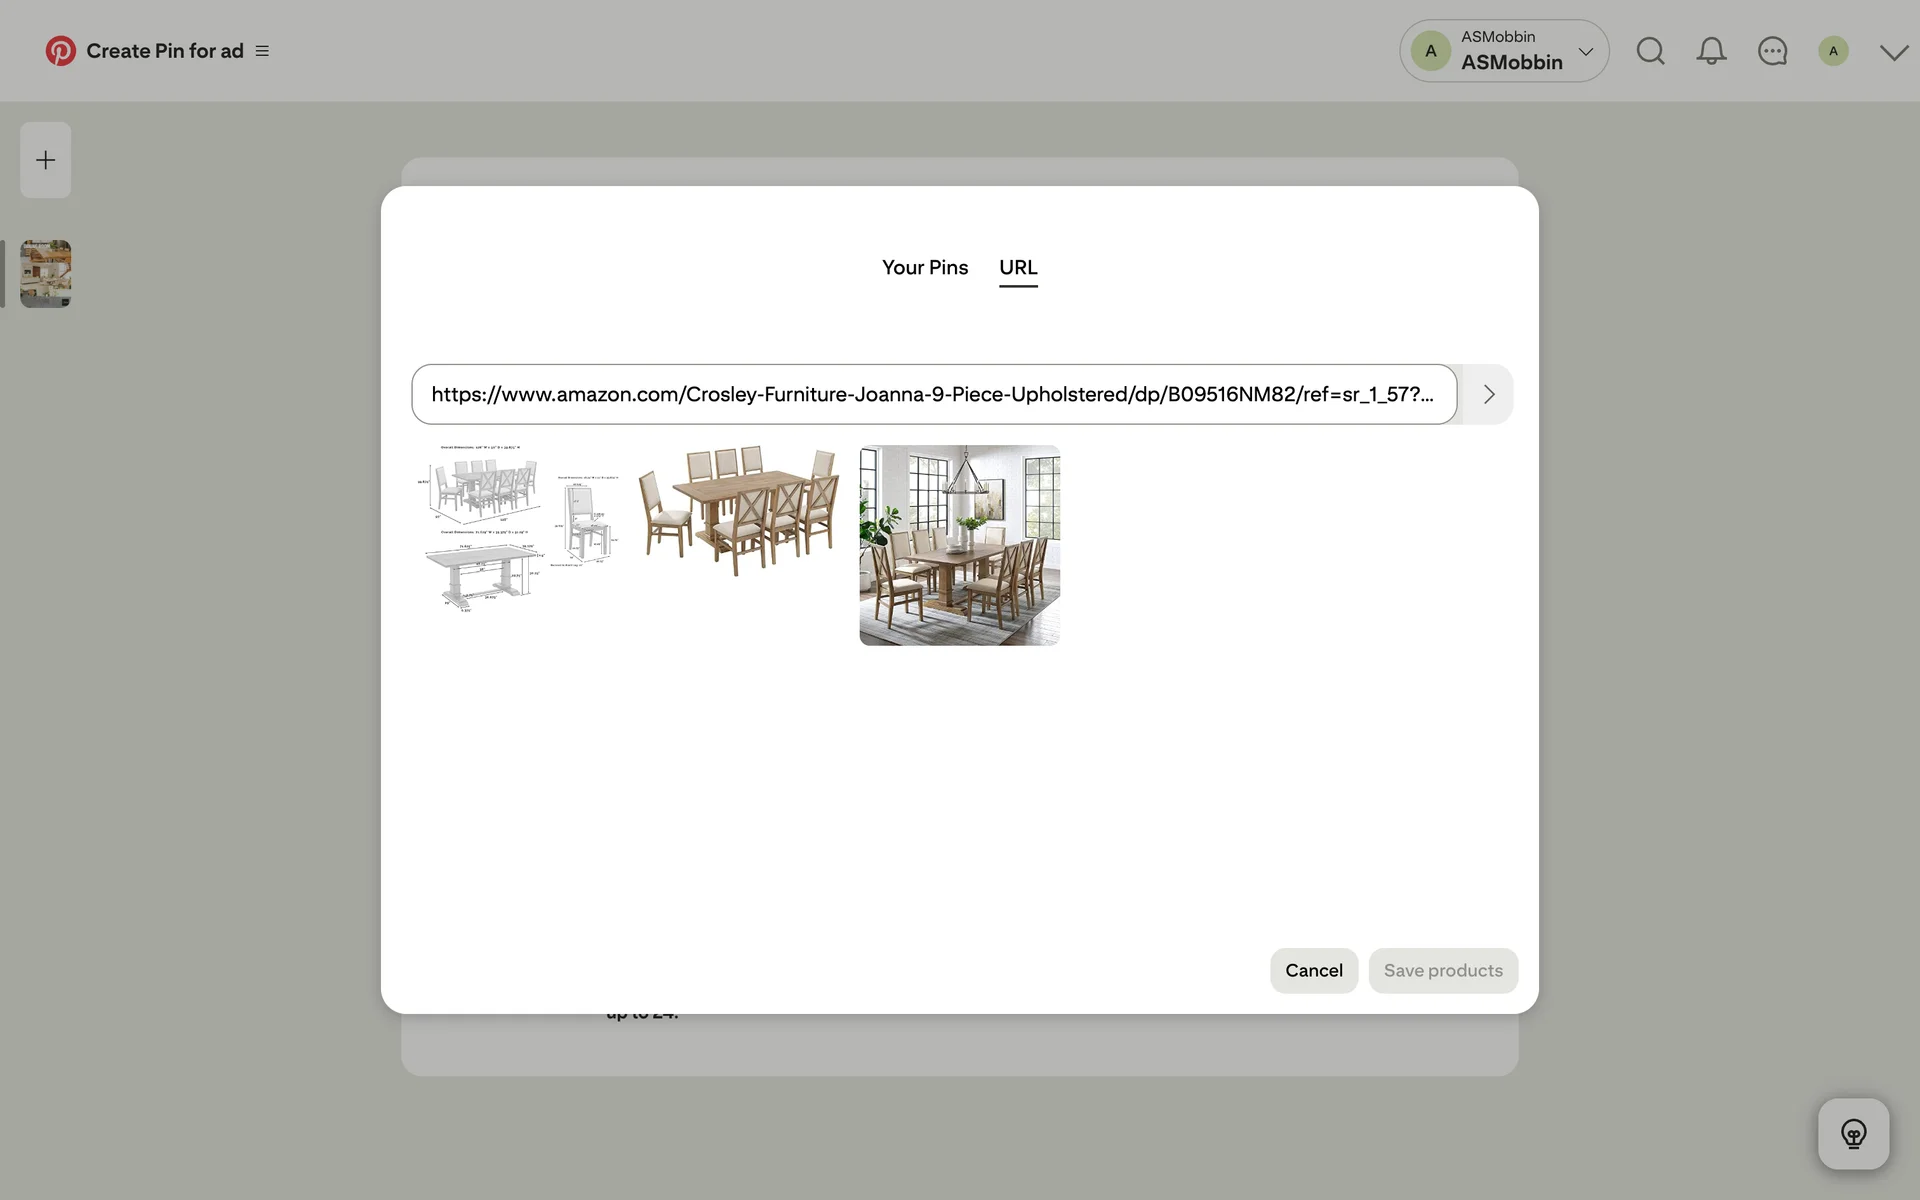Select the pin draft thumbnail in left sidebar
This screenshot has height=1200, width=1920.
(x=46, y=273)
